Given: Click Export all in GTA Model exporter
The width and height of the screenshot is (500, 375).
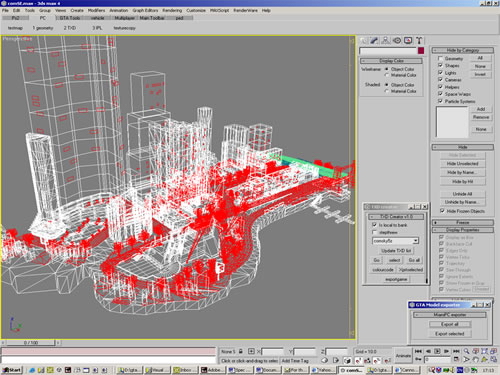Looking at the screenshot, I should [x=450, y=324].
